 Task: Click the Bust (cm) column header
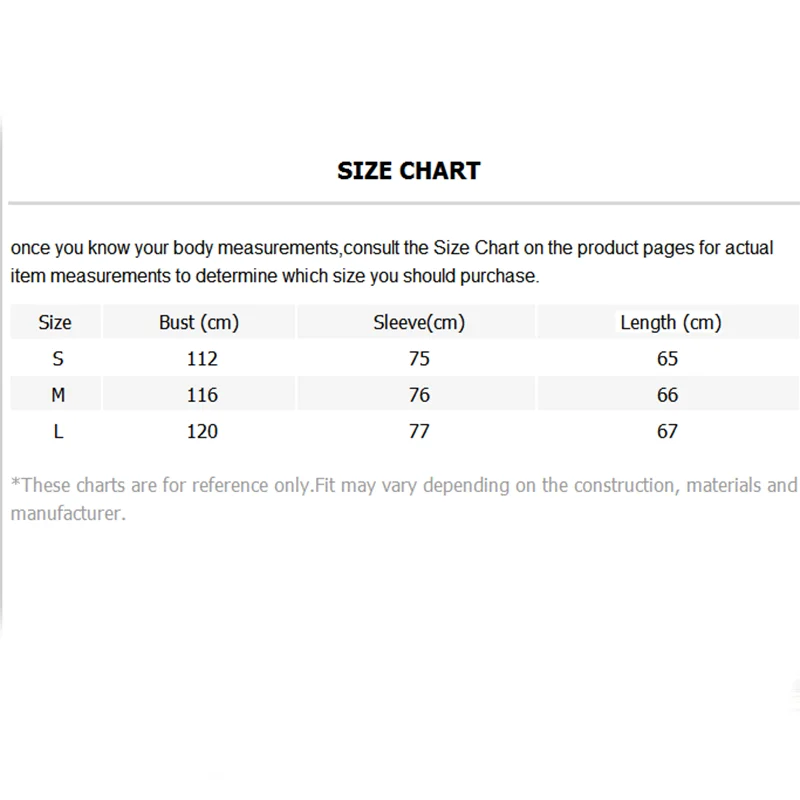click(x=199, y=322)
